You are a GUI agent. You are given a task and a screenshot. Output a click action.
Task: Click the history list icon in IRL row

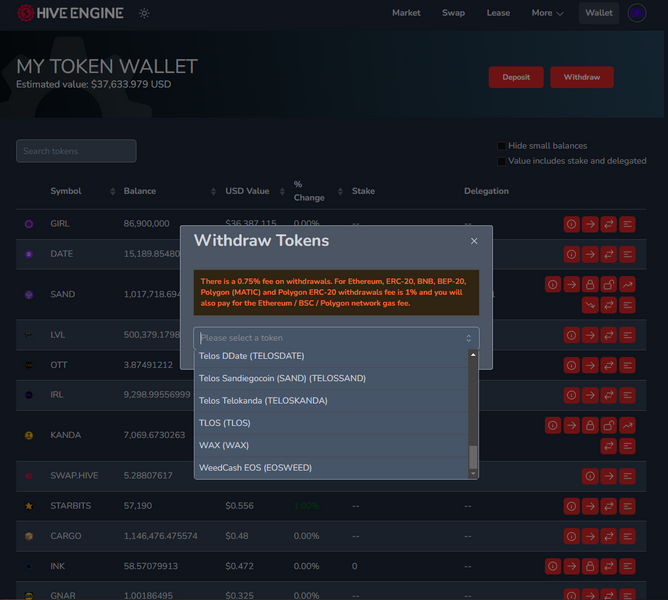click(x=628, y=395)
